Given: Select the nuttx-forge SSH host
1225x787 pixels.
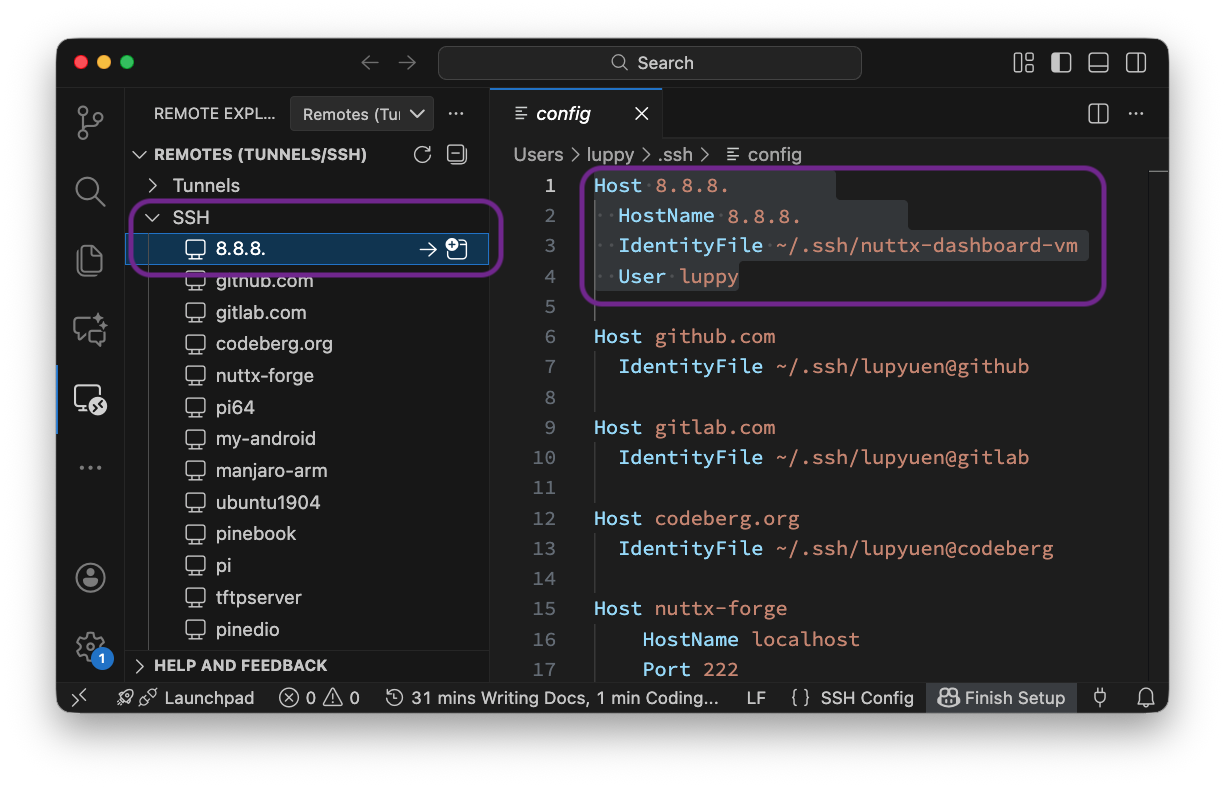Looking at the screenshot, I should [x=264, y=376].
